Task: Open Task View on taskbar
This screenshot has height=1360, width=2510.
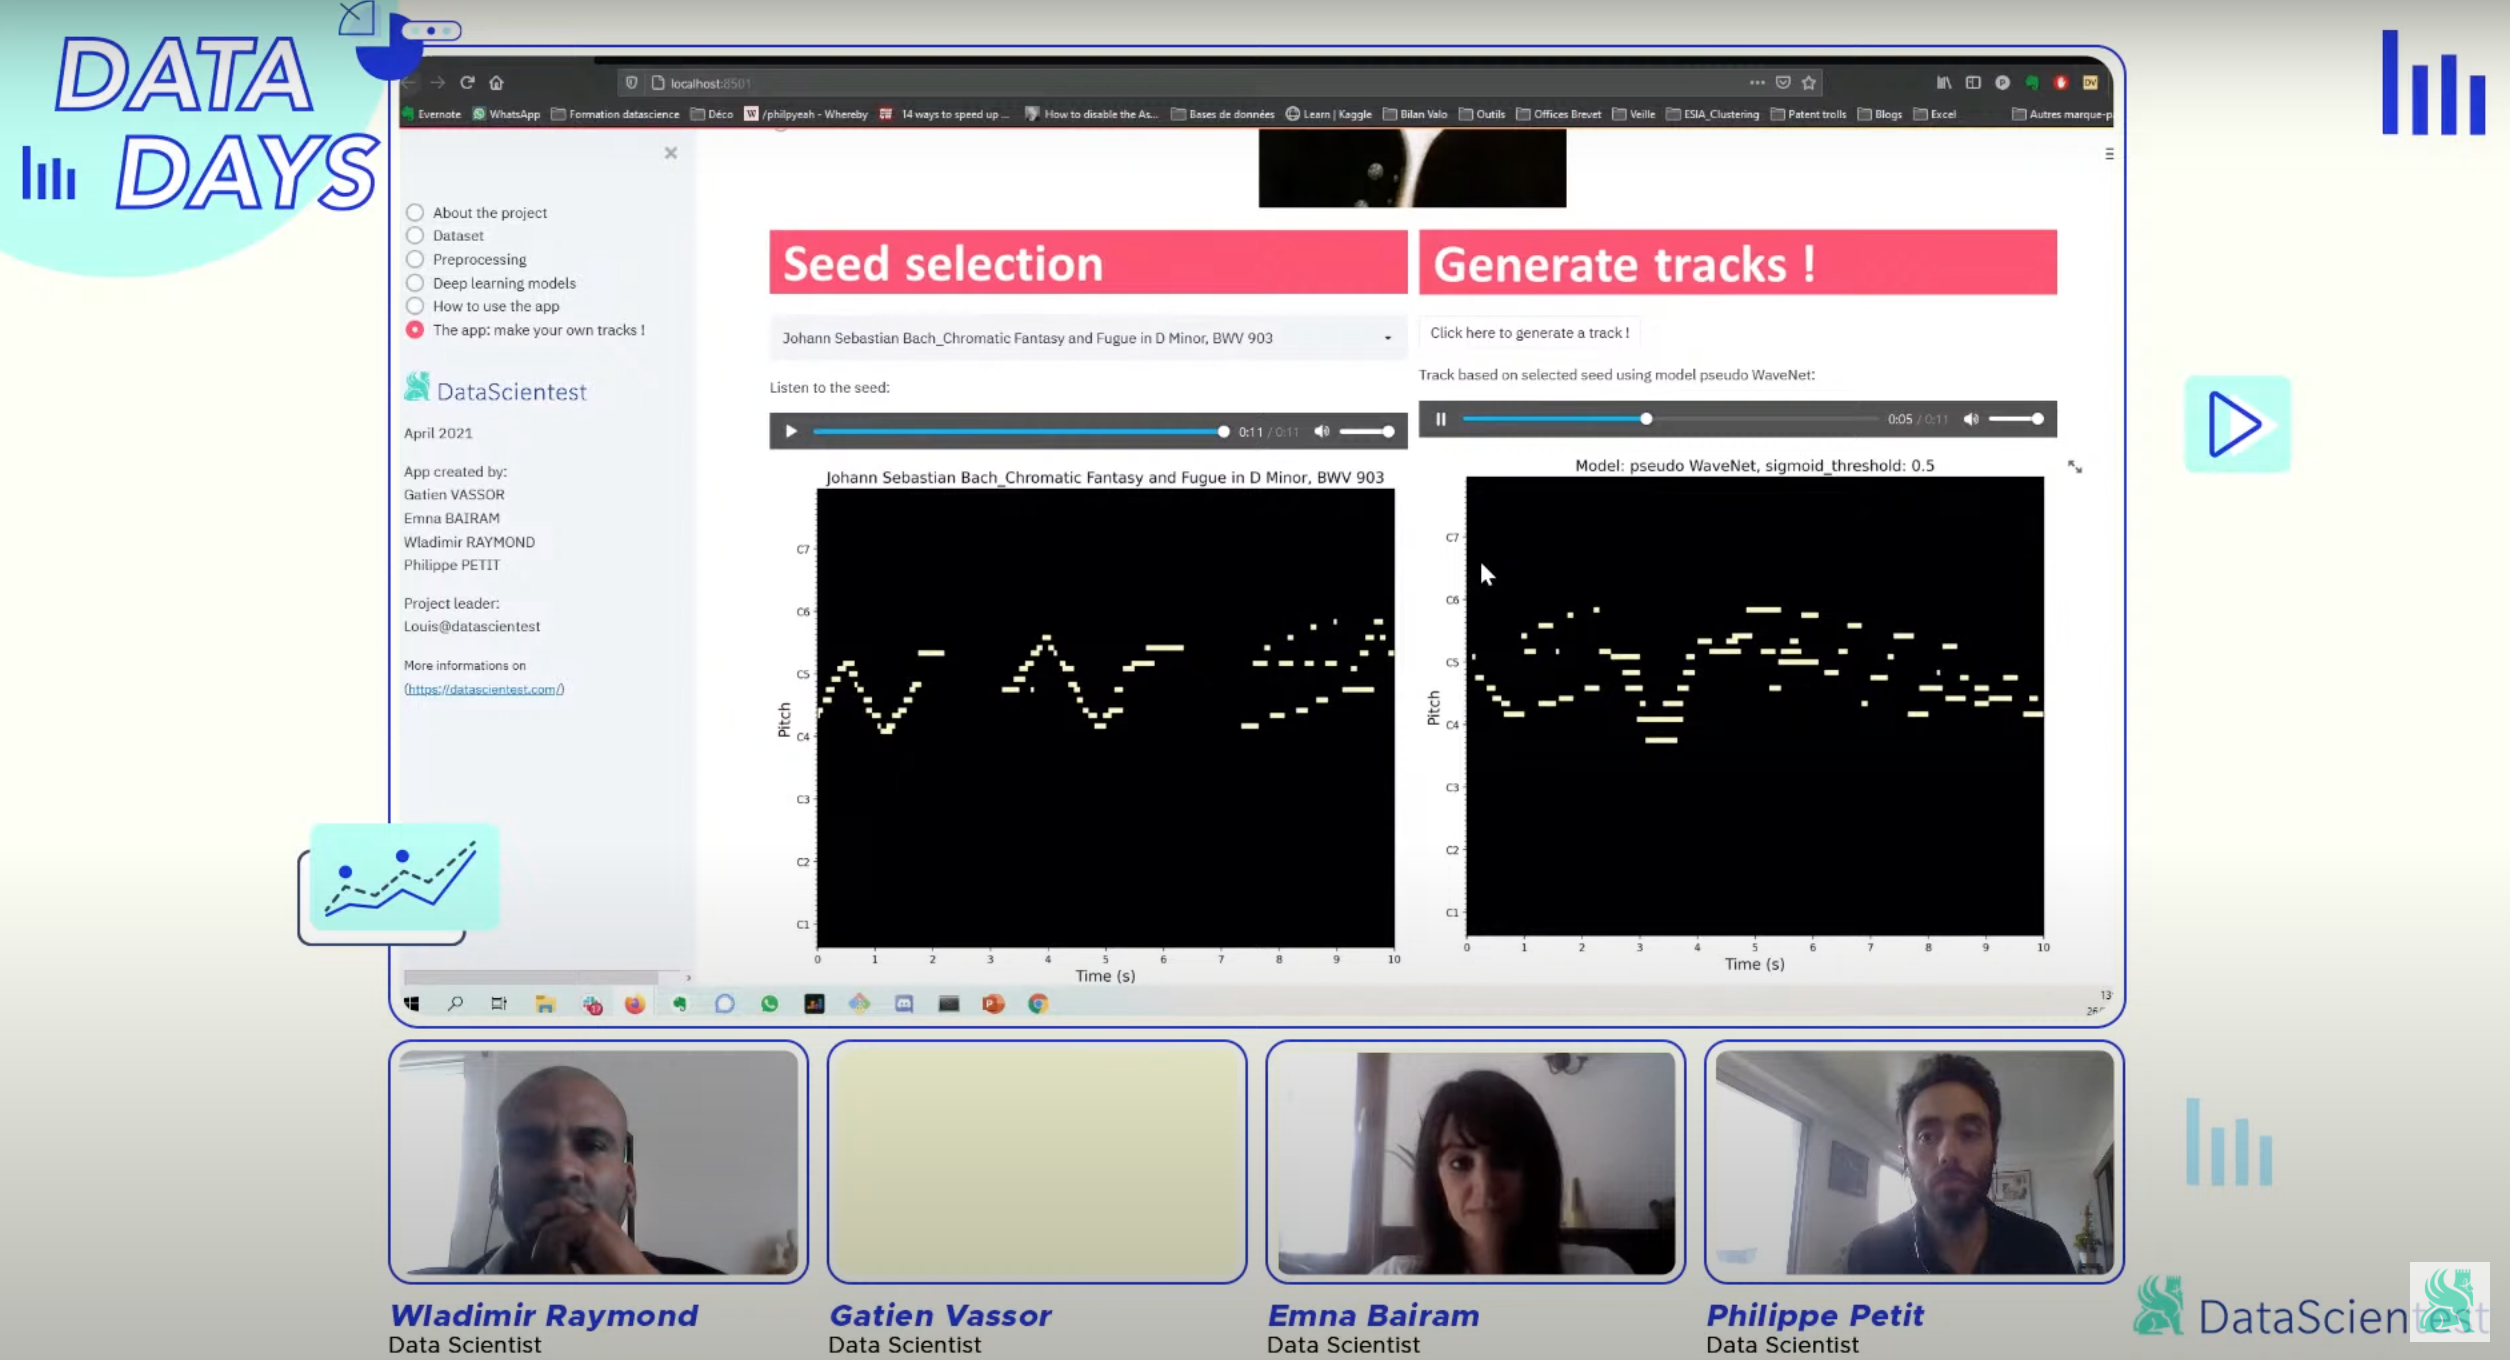Action: pyautogui.click(x=499, y=1003)
